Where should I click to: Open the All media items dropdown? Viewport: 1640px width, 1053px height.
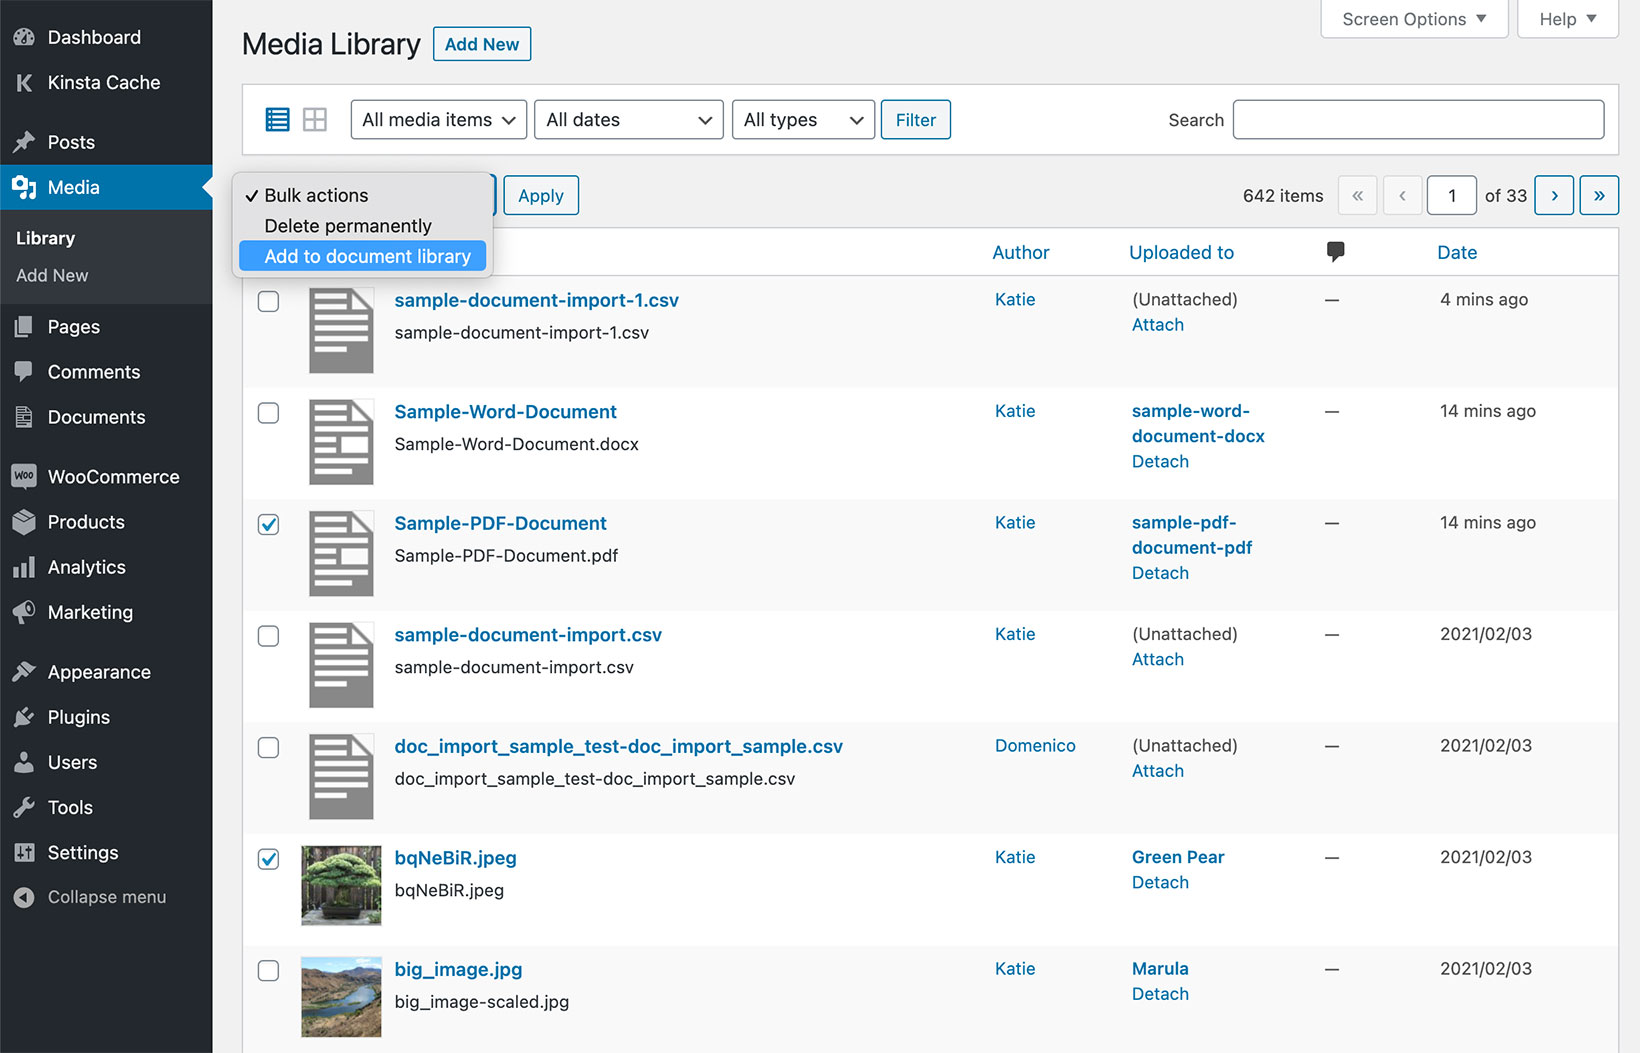click(438, 120)
